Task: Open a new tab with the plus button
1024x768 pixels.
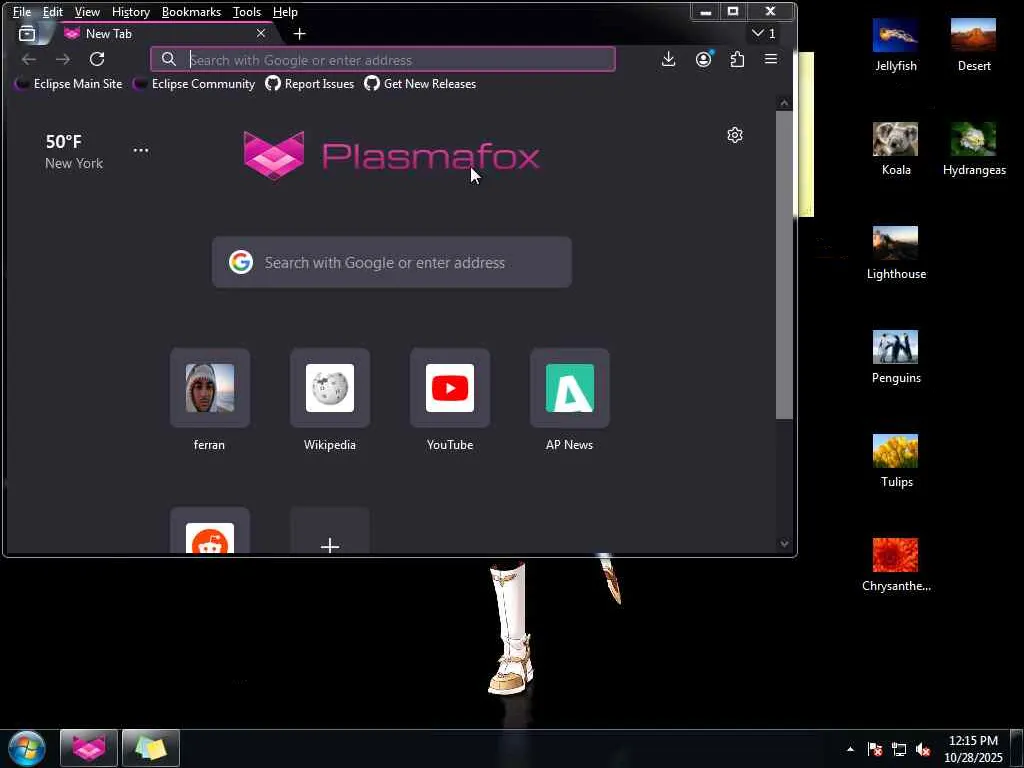Action: (x=299, y=34)
